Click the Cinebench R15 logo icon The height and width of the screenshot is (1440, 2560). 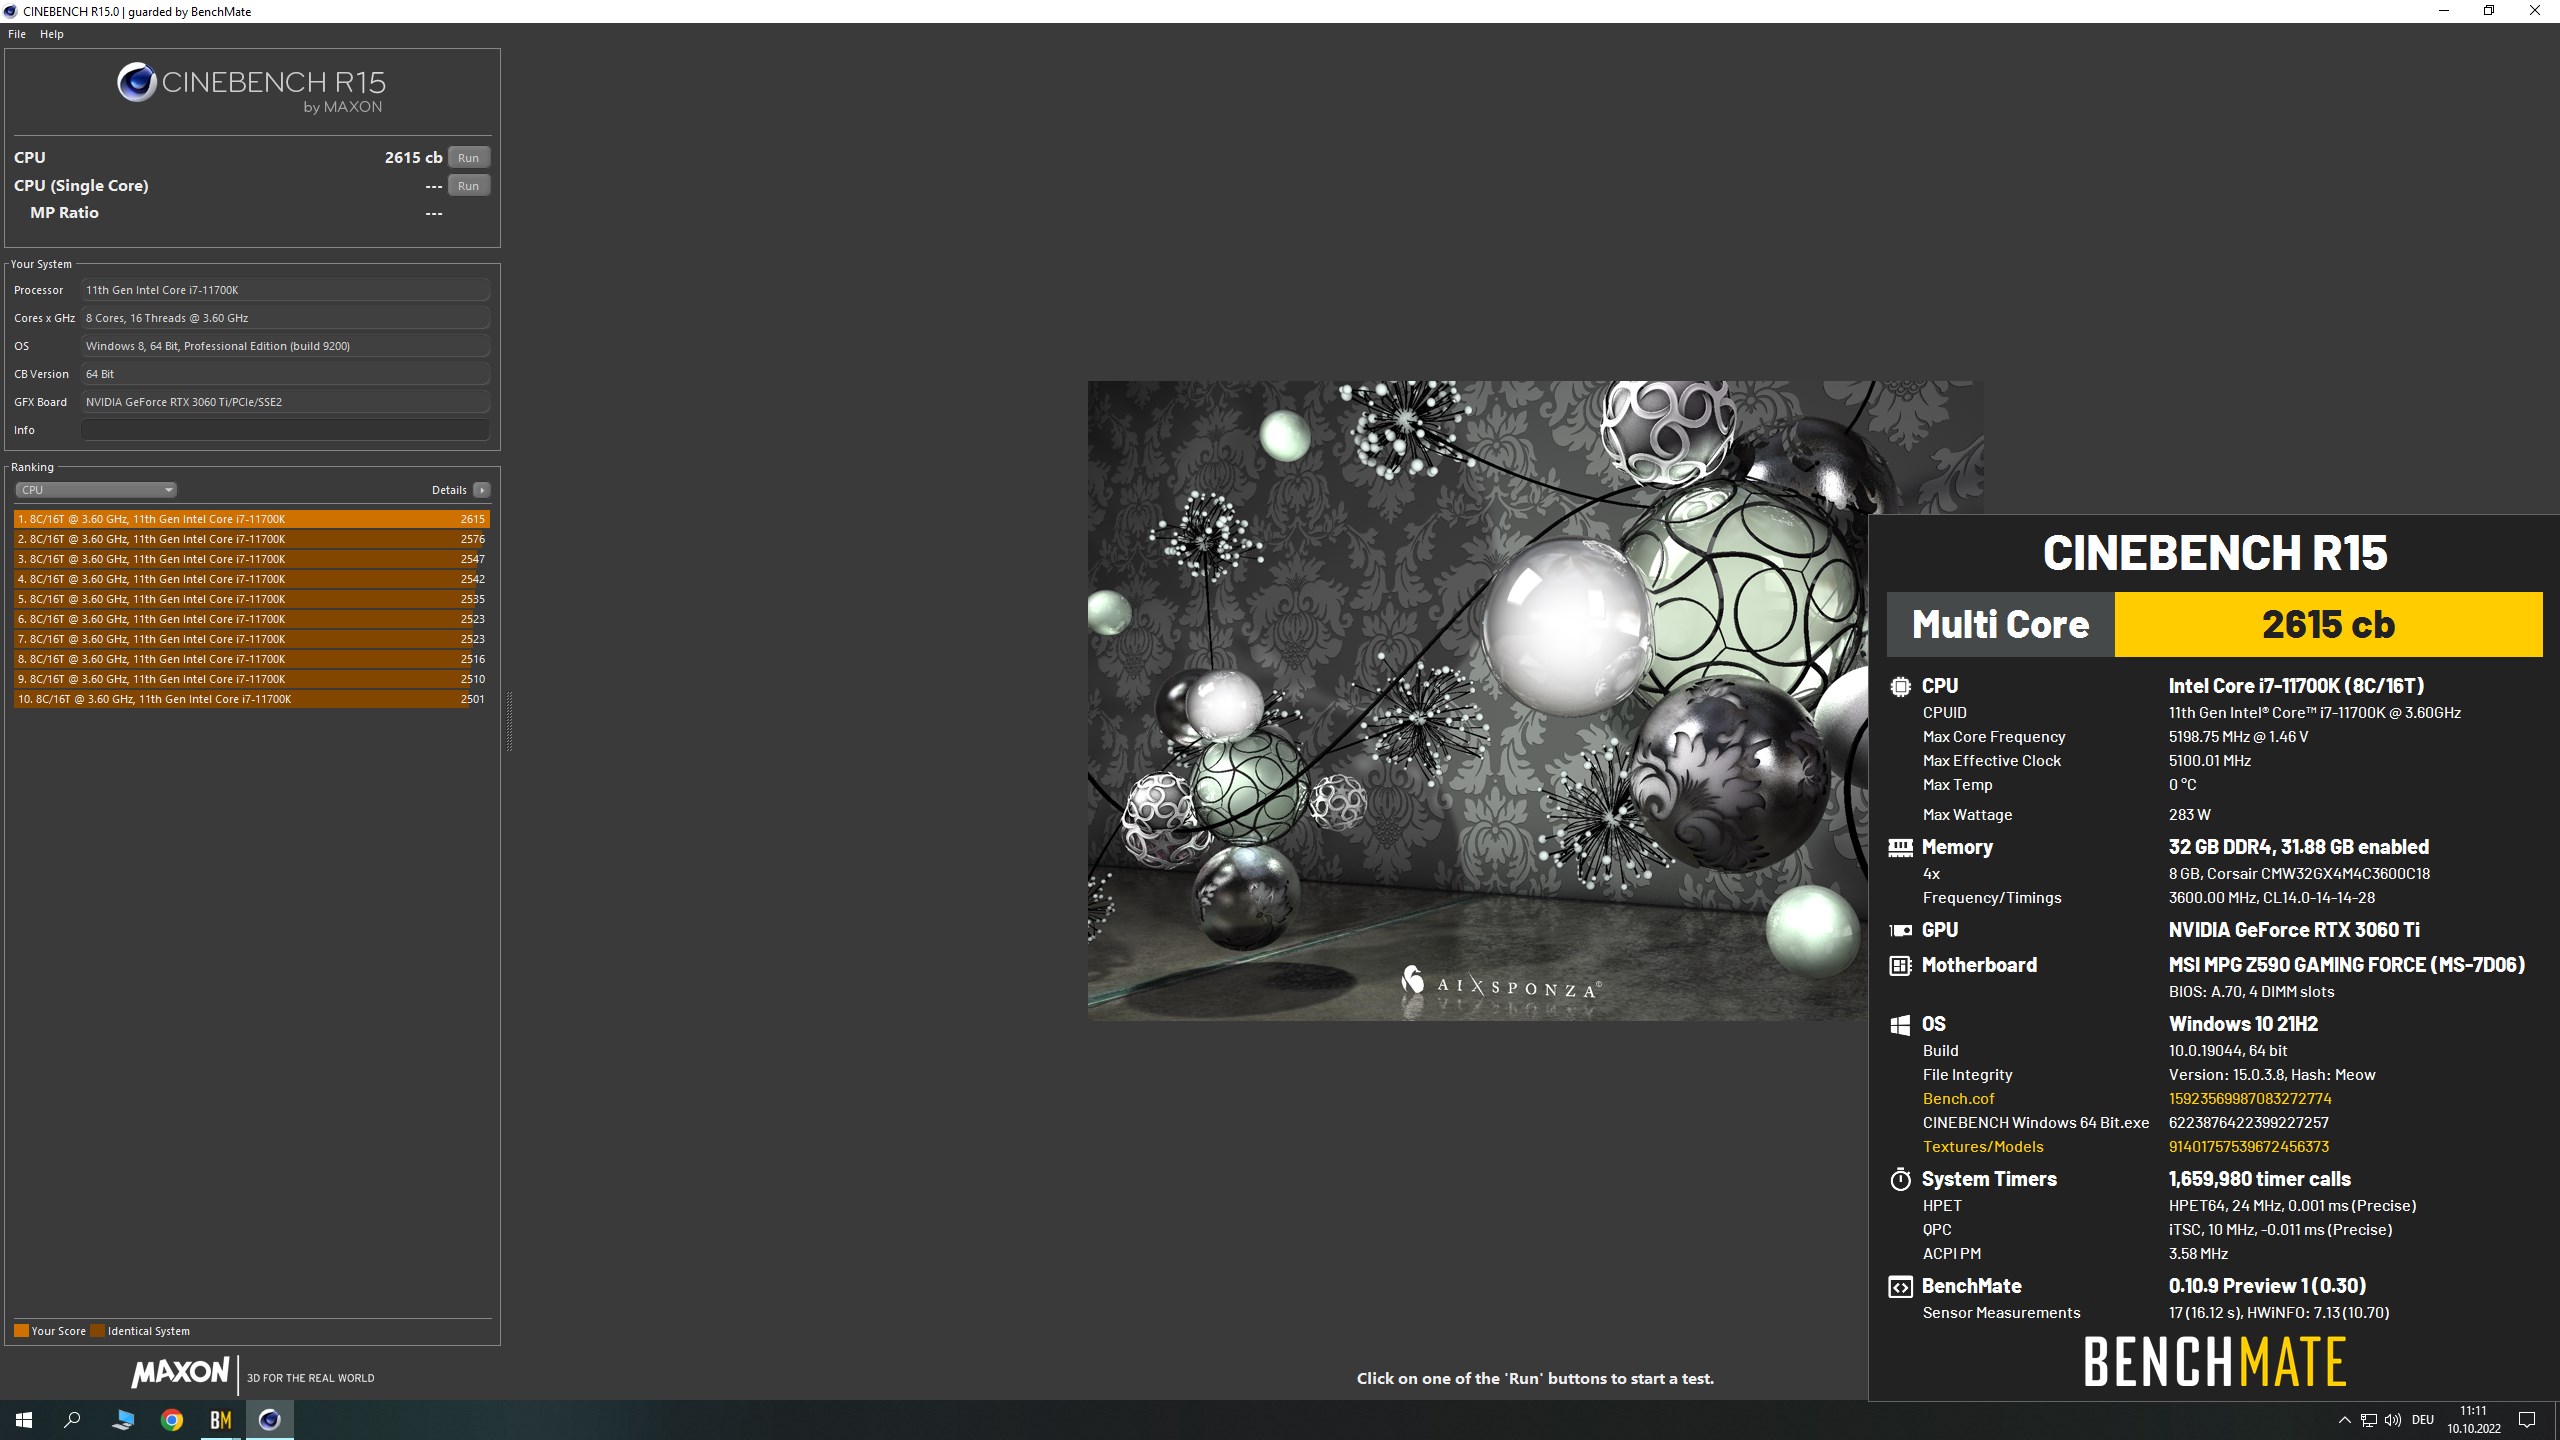(137, 82)
